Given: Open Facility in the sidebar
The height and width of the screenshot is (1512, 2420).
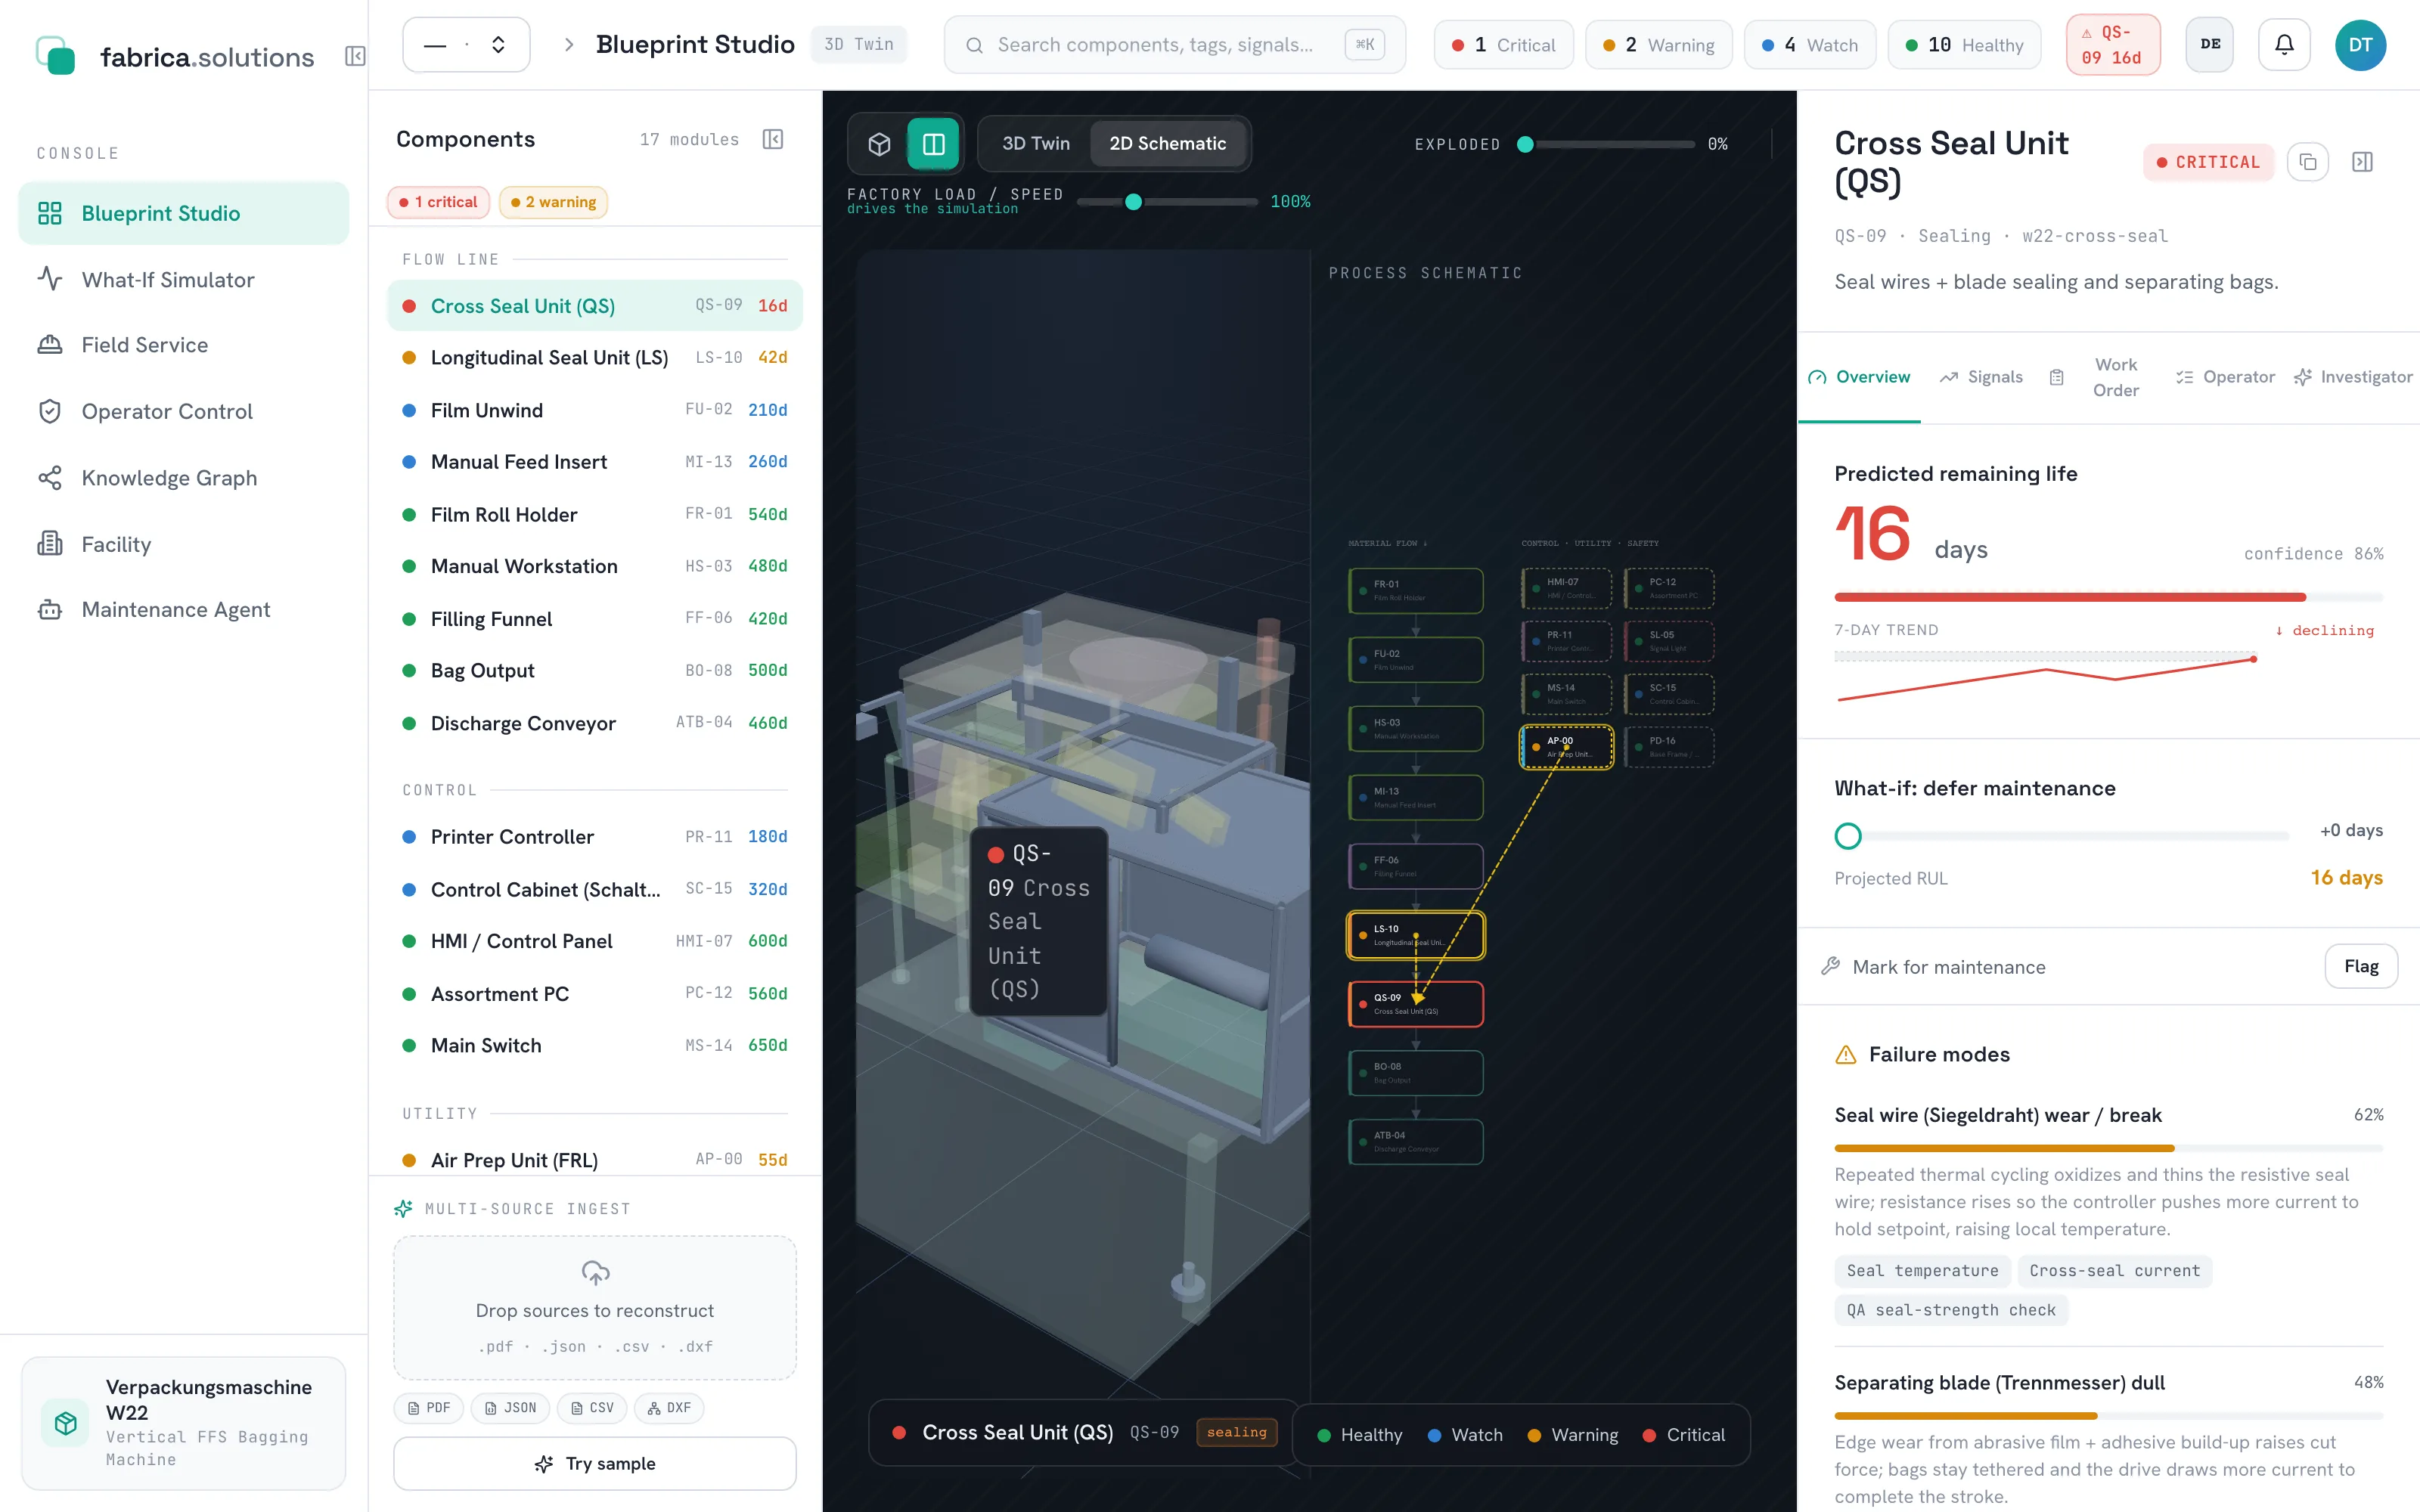Looking at the screenshot, I should 183,544.
